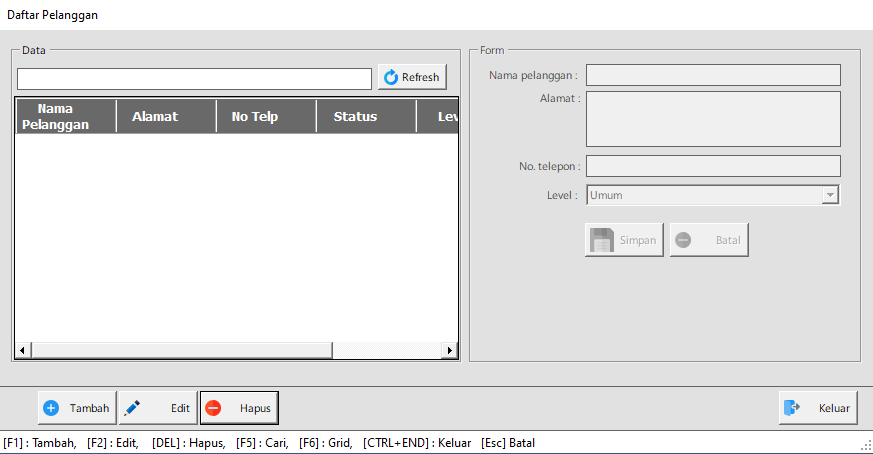The width and height of the screenshot is (873, 454).
Task: Click the exit door icon on Keluar
Action: click(792, 408)
